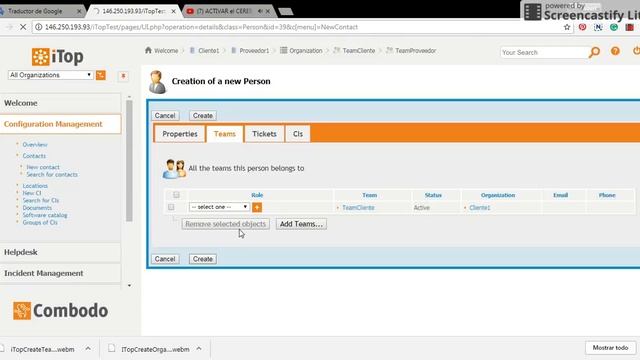Click the sidebar scrollbar thumb
The image size is (640, 360).
(129, 160)
